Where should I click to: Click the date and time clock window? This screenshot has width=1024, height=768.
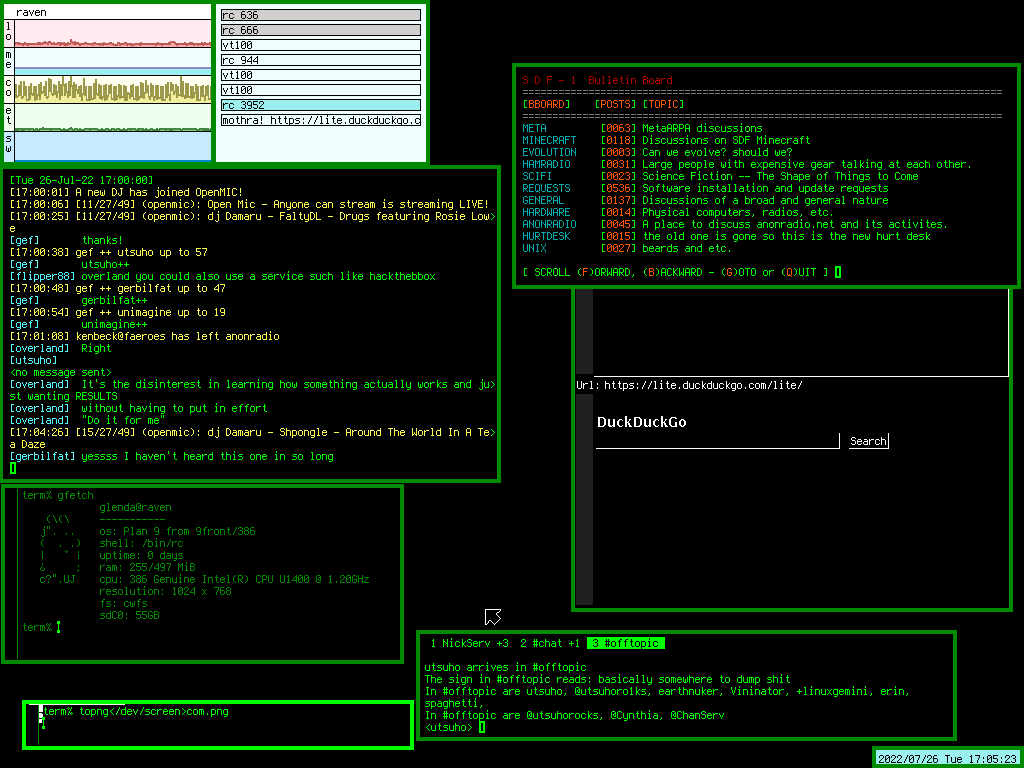pos(947,758)
